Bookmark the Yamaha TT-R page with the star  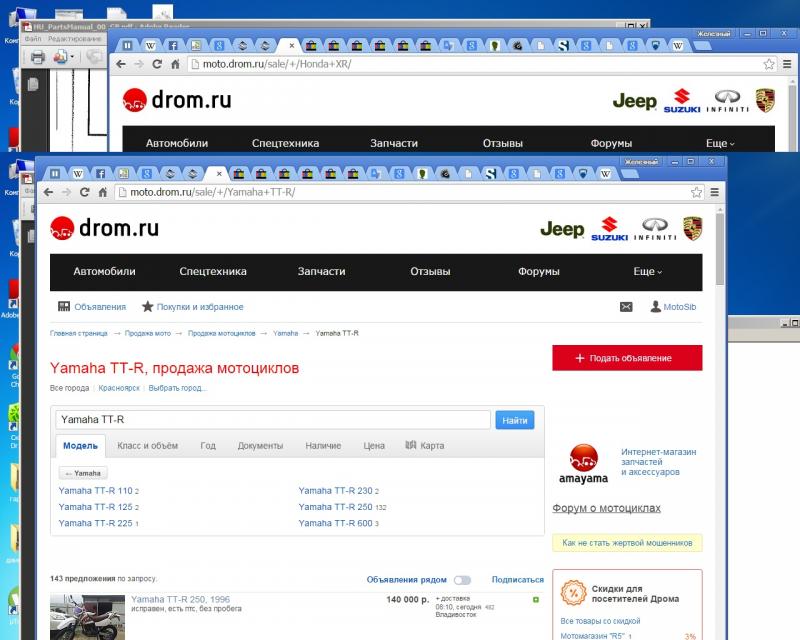point(696,192)
